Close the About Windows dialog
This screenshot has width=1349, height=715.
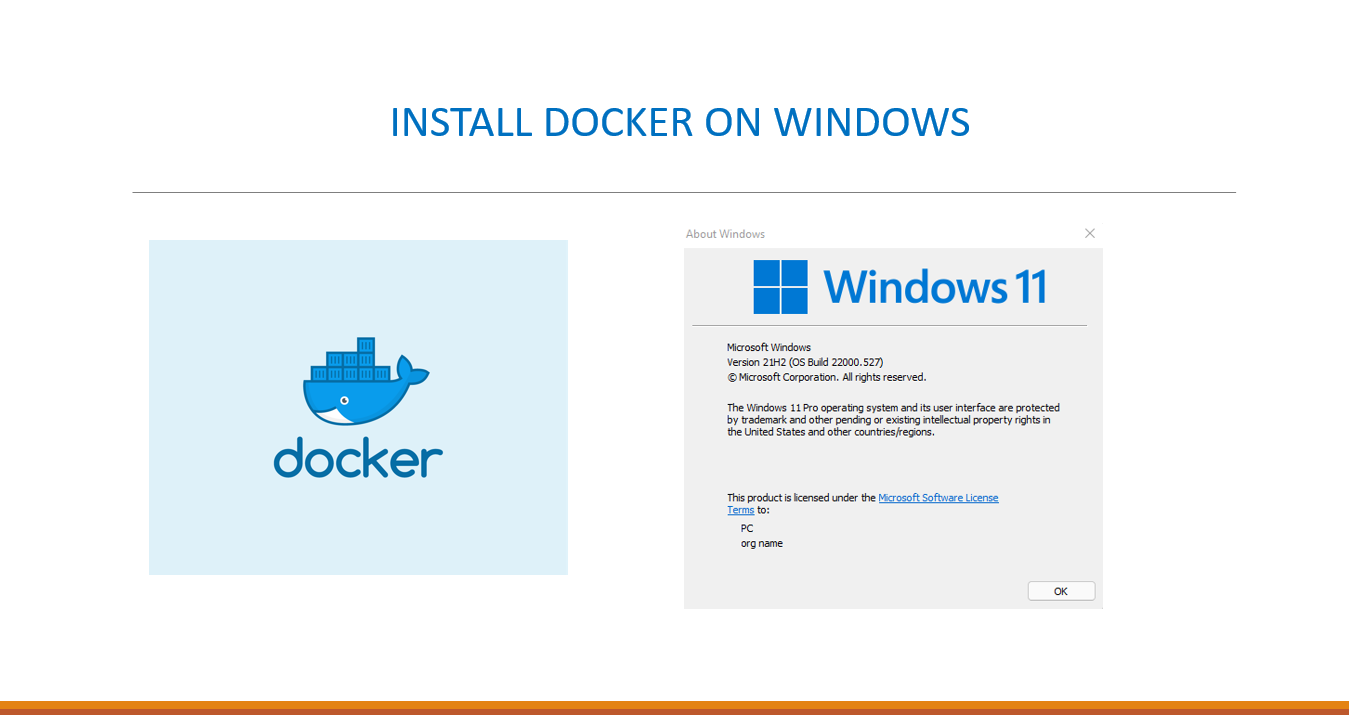click(1089, 233)
